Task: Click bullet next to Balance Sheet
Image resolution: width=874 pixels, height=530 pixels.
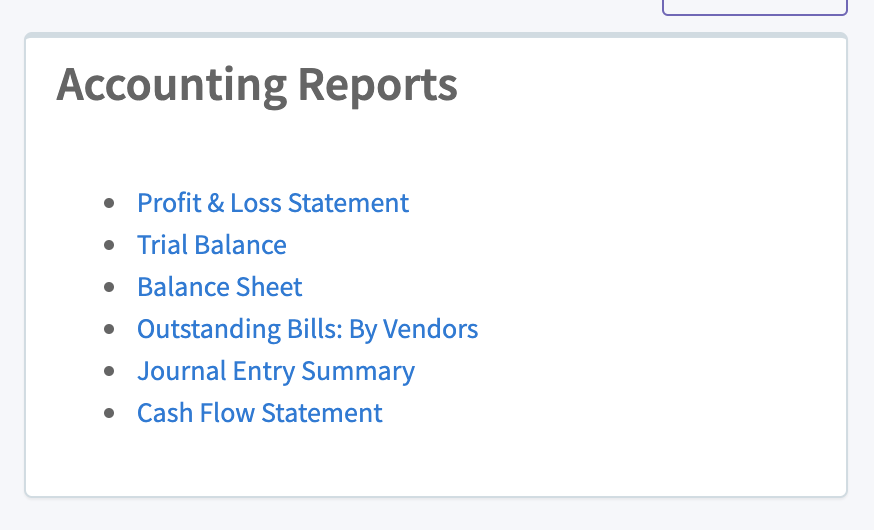Action: [x=109, y=287]
